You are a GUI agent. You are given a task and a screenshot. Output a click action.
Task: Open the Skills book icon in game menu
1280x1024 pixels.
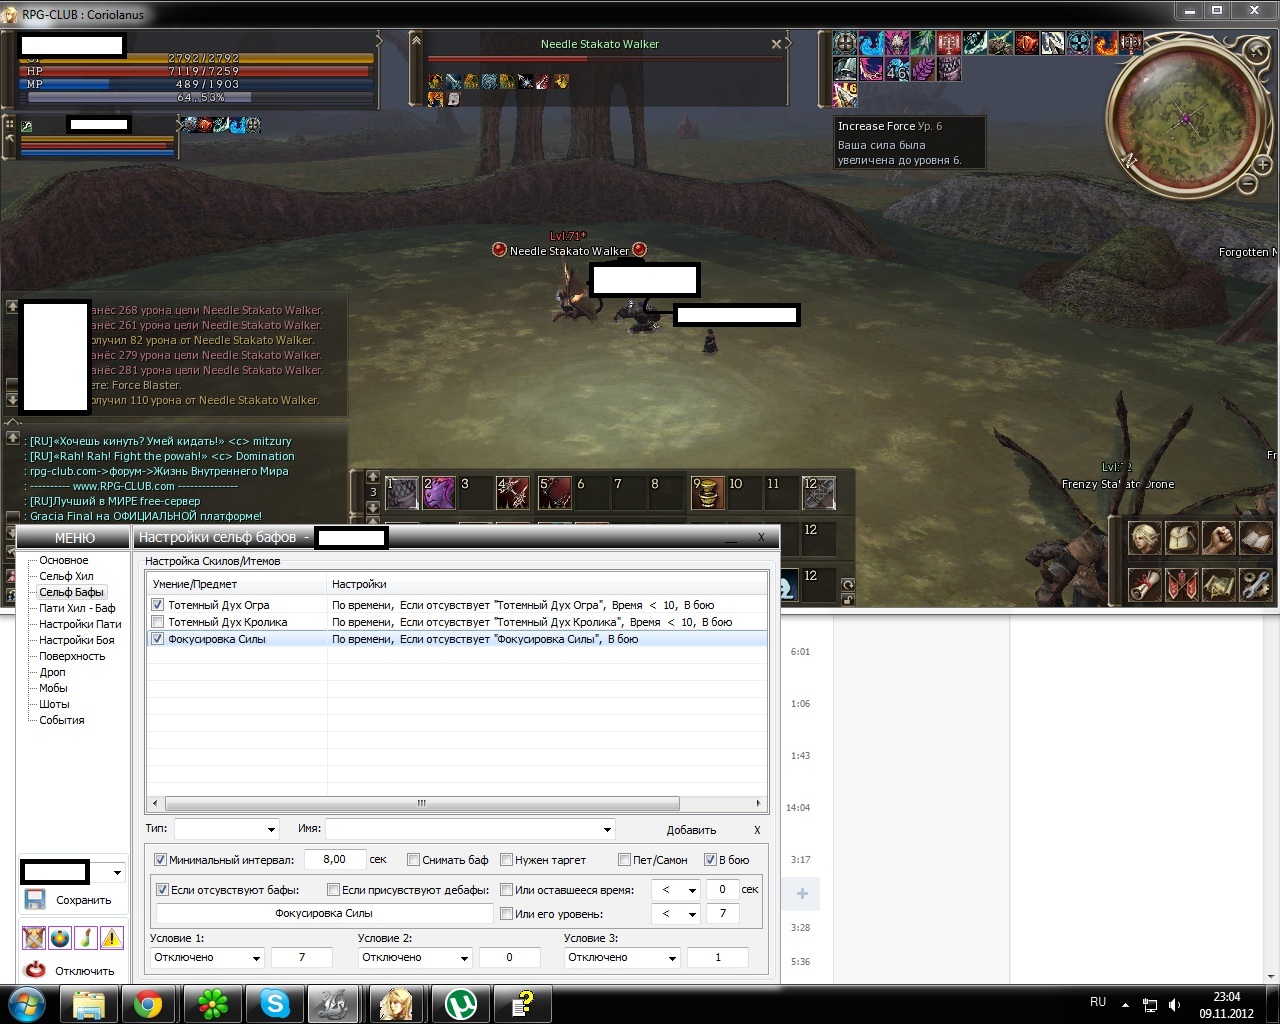click(1255, 538)
